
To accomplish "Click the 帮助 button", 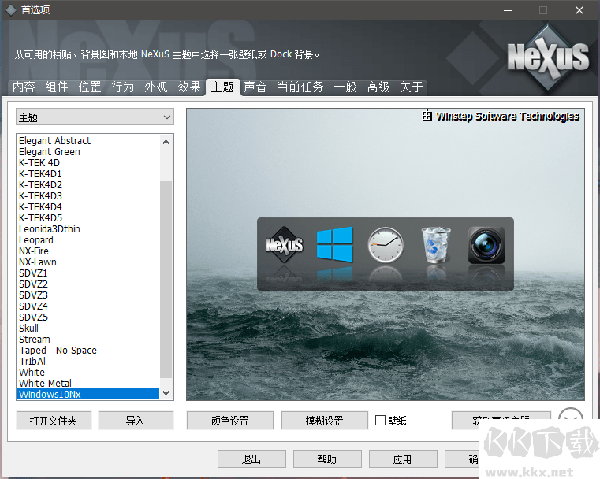I will [x=327, y=460].
